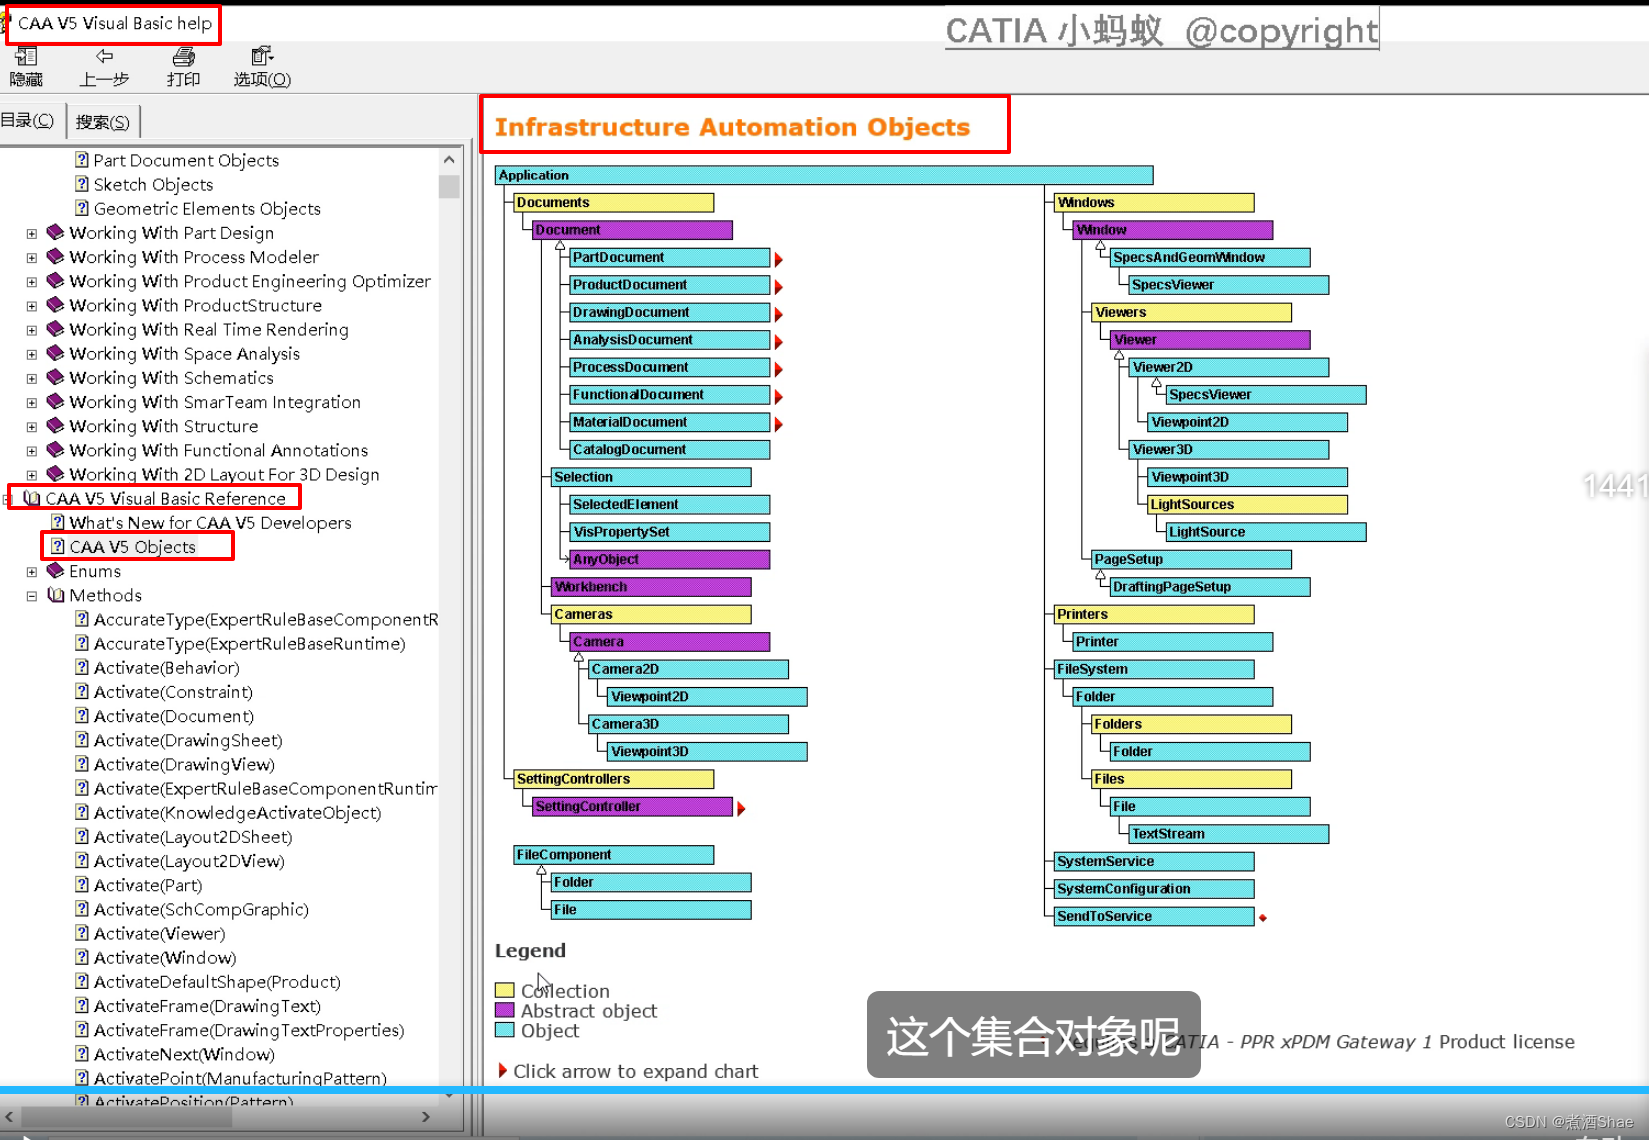
Task: Expand chart via MaterialDocument red arrow
Action: pyautogui.click(x=778, y=424)
